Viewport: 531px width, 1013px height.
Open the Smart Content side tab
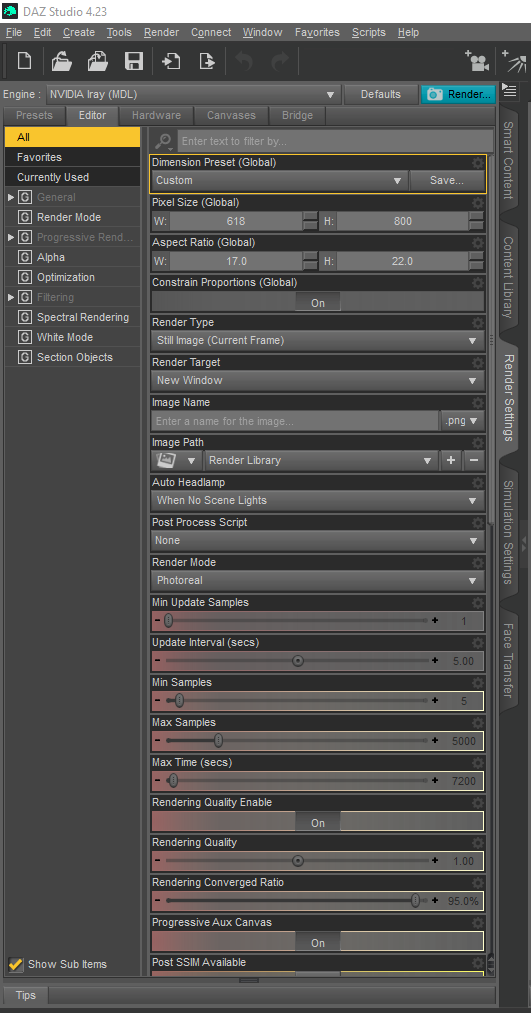(x=508, y=160)
